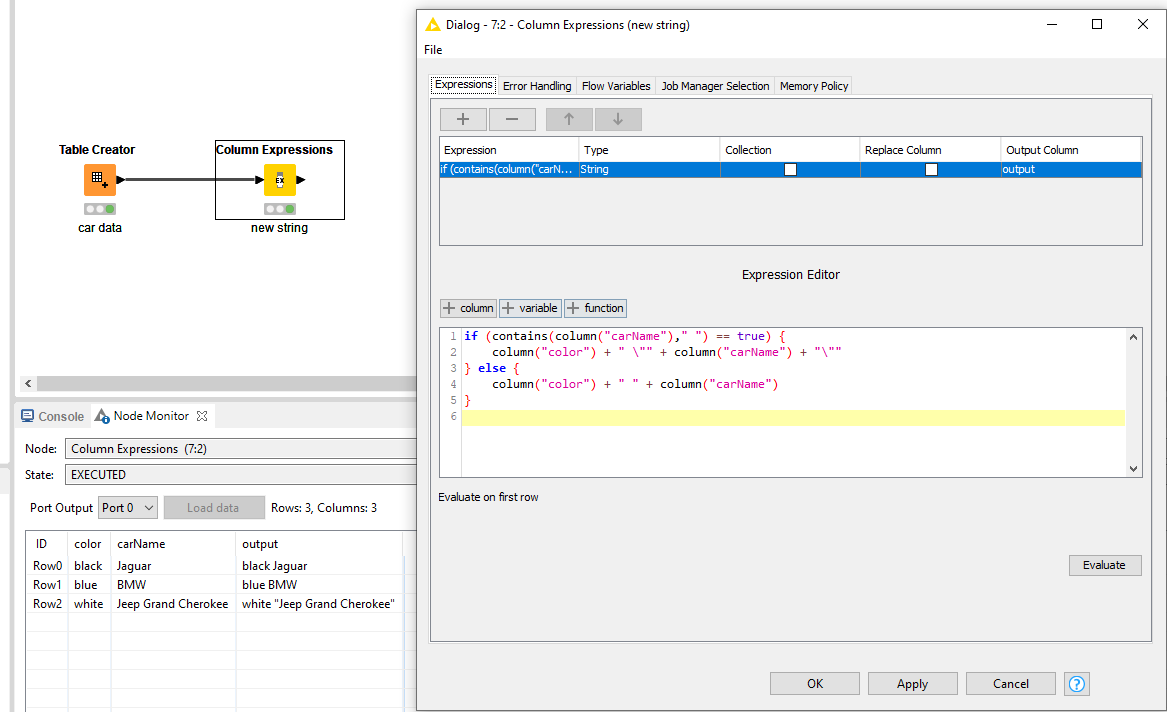This screenshot has height=712, width=1167.
Task: Click the add column button
Action: point(468,308)
